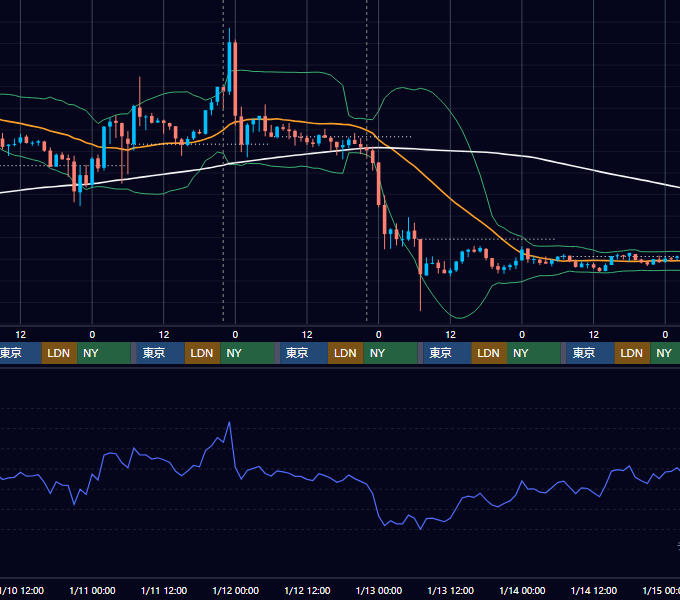This screenshot has height=600, width=680.
Task: Click the 1/11 00:00 date label
Action: click(92, 590)
